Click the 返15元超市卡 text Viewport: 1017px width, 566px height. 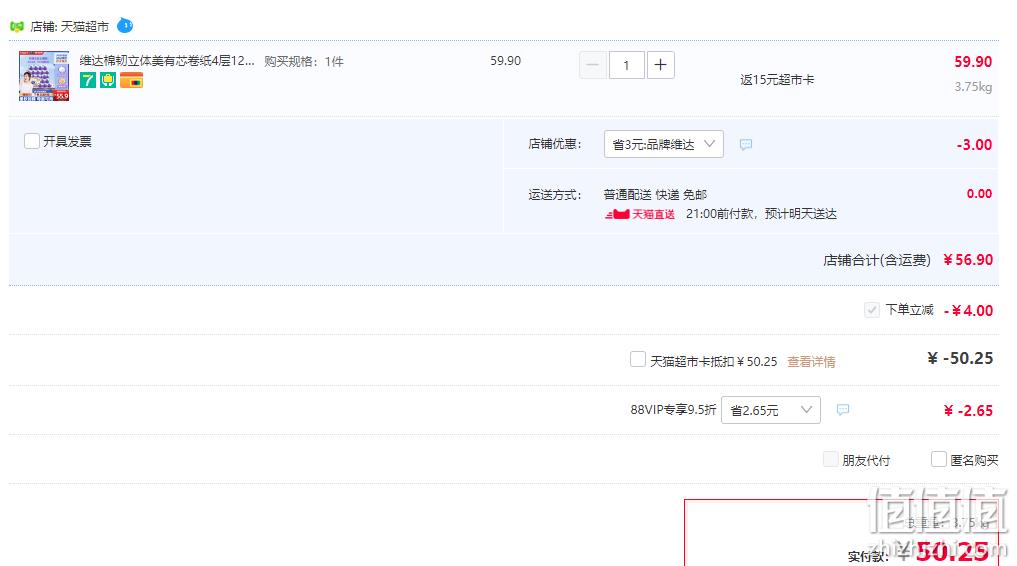pos(777,80)
